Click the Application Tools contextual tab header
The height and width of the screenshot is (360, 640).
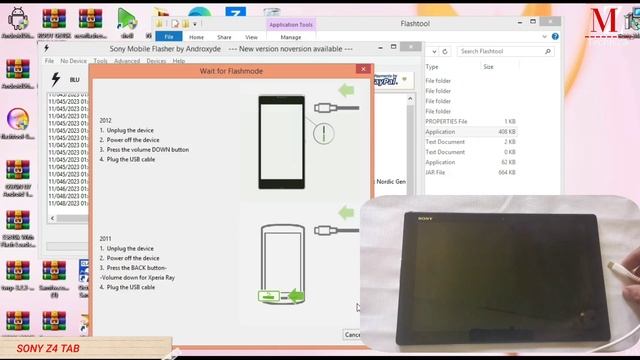click(291, 24)
